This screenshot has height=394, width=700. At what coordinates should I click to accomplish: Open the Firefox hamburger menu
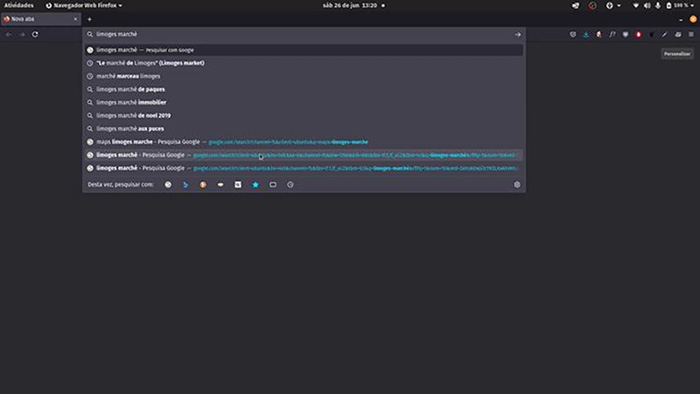(691, 34)
